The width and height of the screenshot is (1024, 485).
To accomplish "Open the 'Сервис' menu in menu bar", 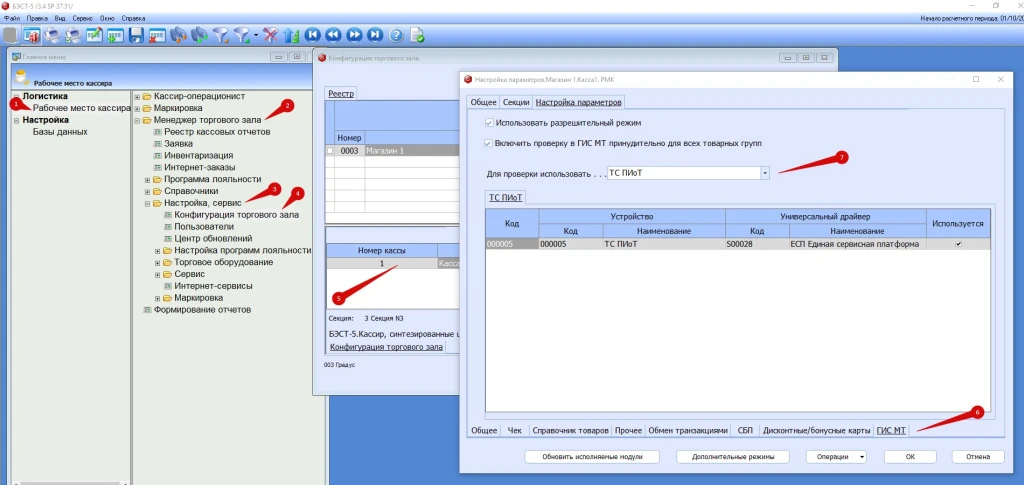I will (81, 18).
